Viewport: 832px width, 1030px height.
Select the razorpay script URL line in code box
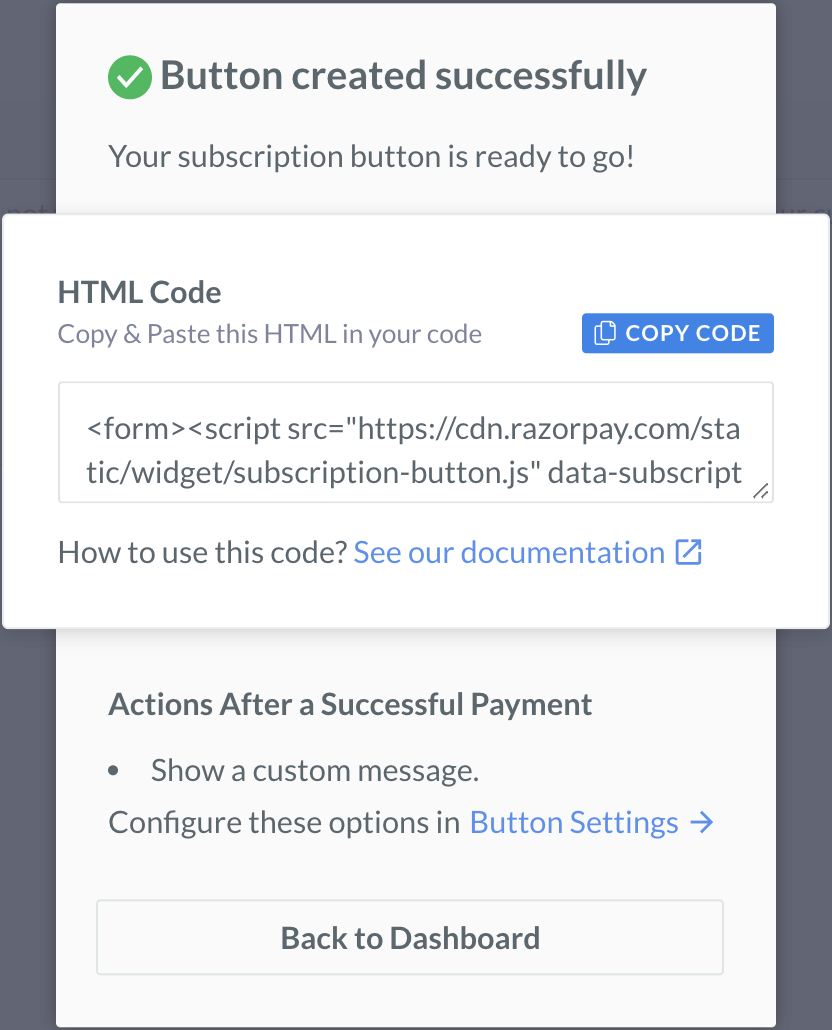tap(414, 429)
